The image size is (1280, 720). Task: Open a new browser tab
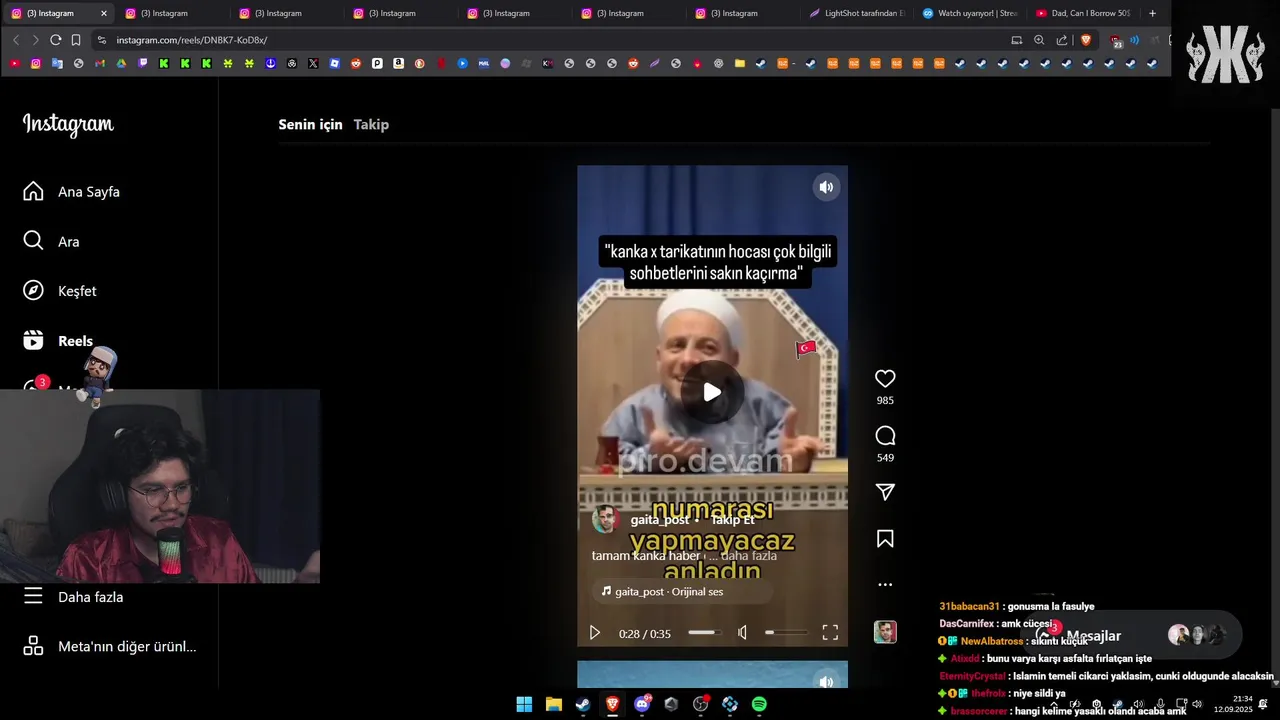point(1152,13)
